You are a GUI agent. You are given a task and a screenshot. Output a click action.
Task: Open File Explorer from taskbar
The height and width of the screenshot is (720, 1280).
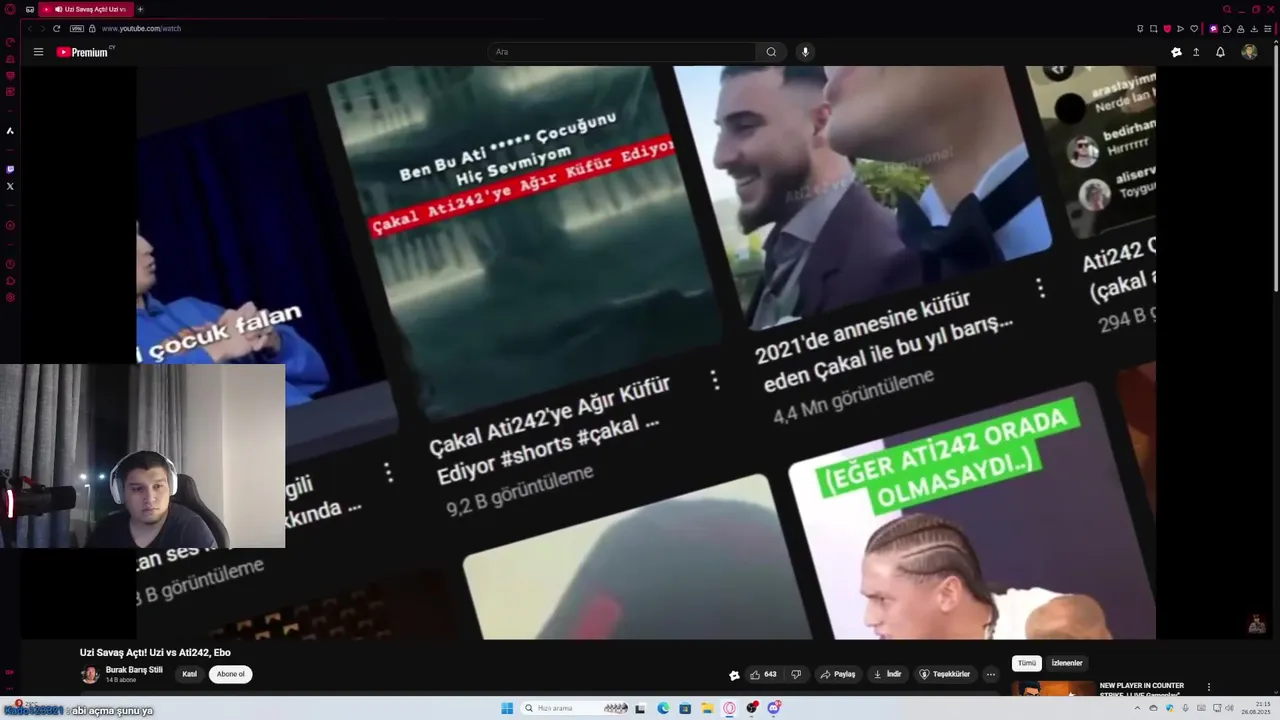[707, 708]
